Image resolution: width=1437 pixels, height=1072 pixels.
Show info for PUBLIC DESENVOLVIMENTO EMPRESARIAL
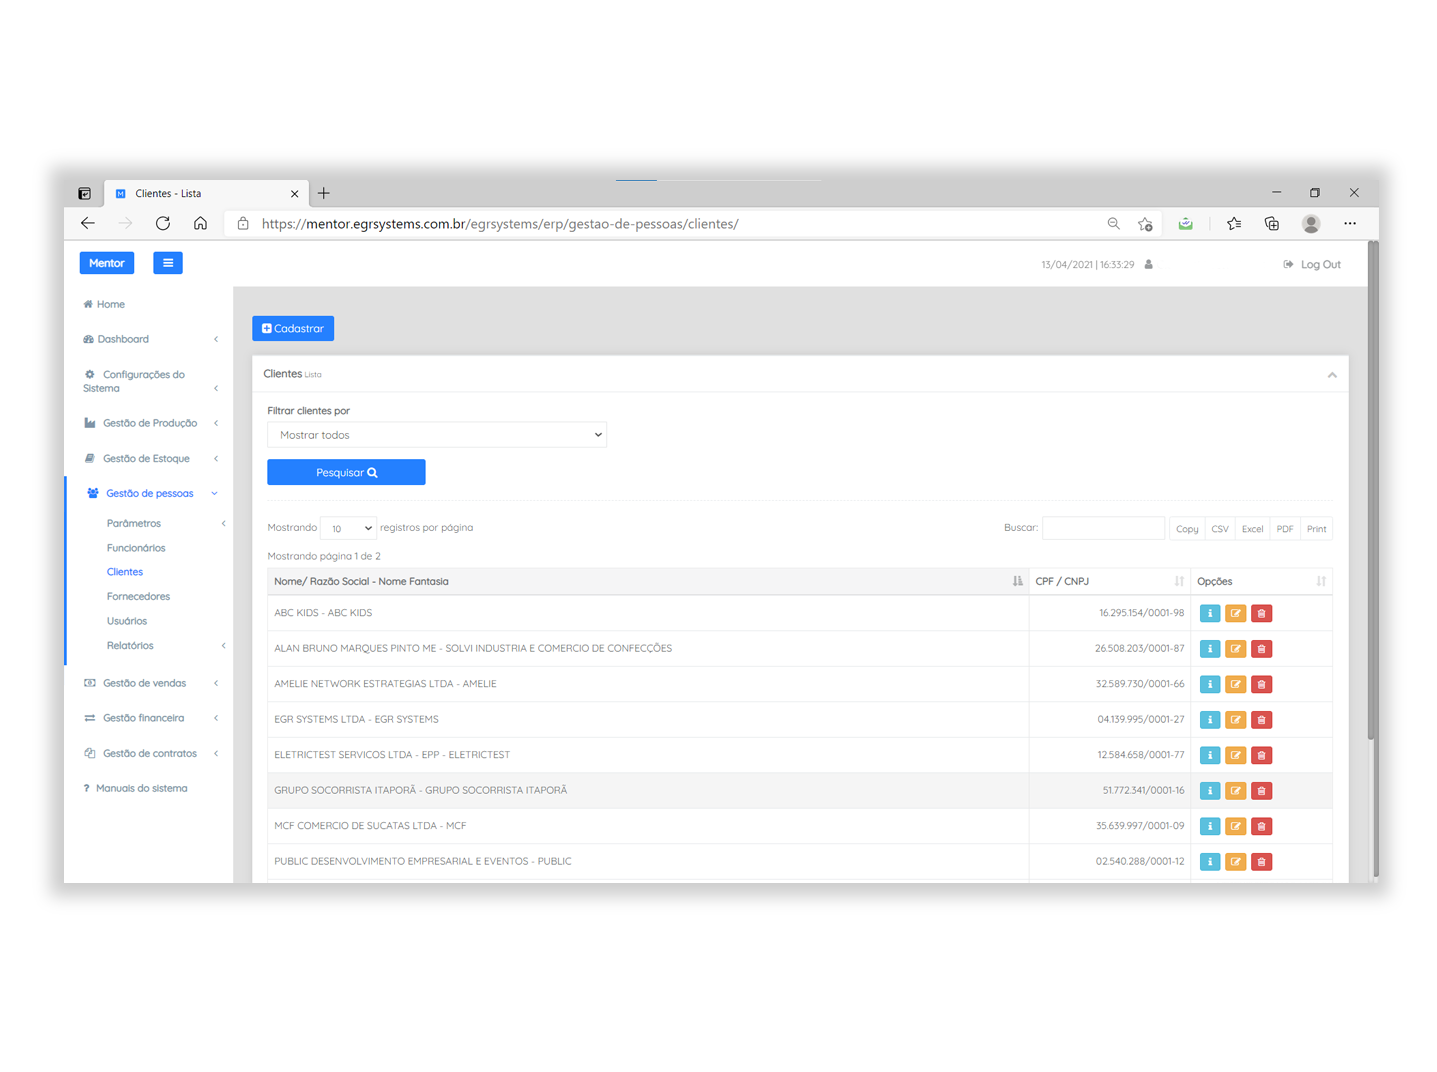(1209, 862)
